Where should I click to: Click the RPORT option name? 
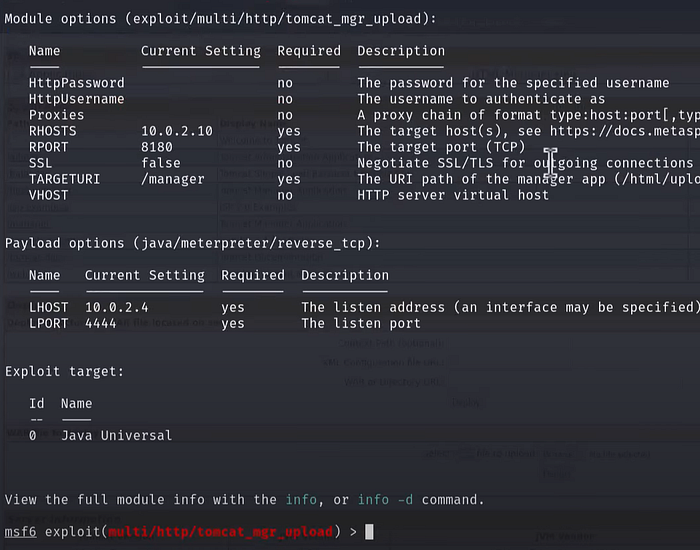point(49,147)
